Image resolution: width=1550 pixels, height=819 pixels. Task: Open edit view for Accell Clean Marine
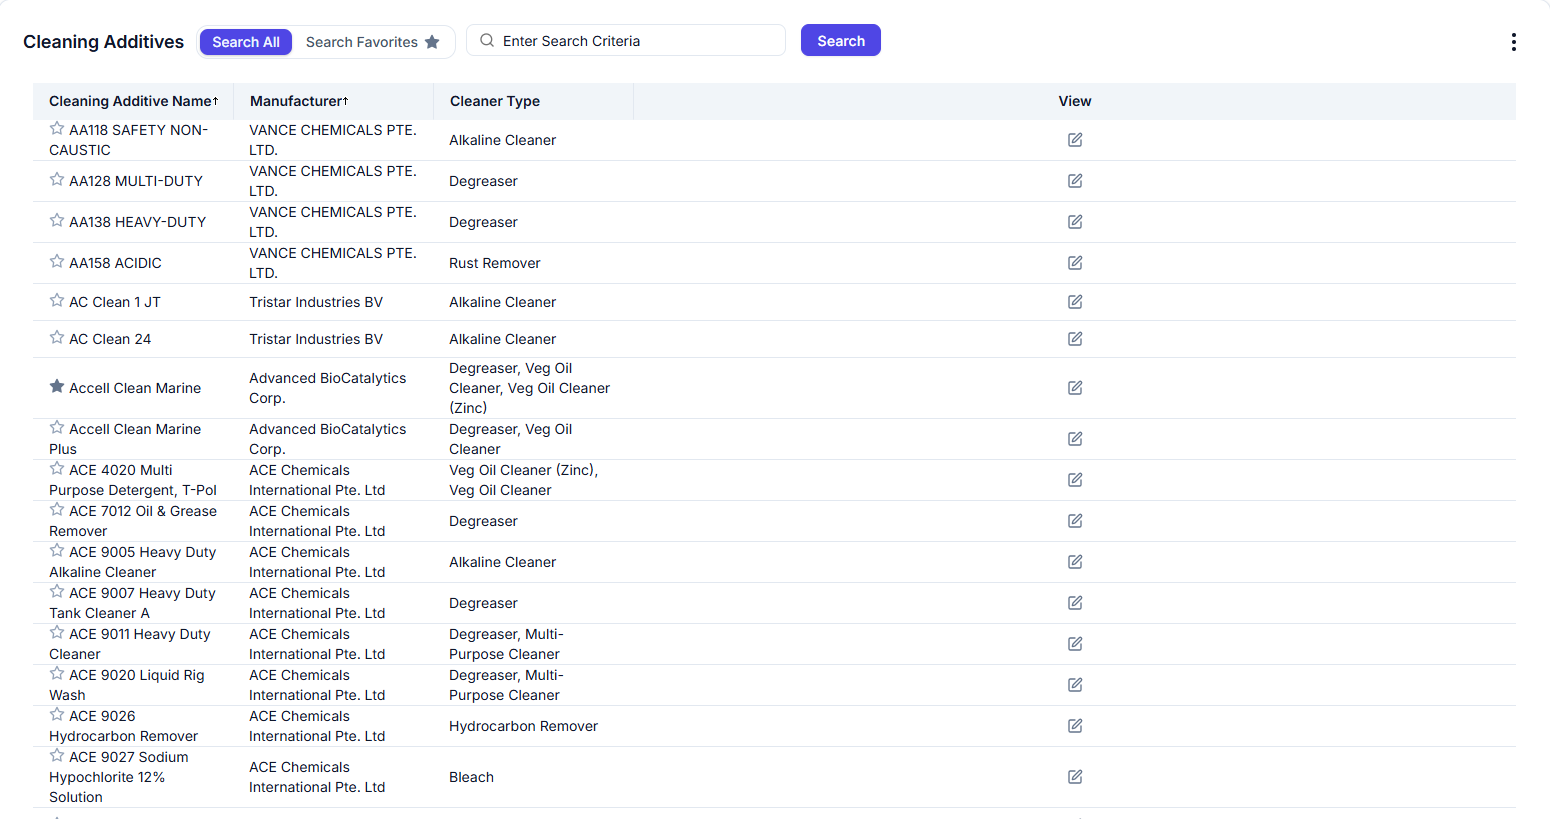point(1075,388)
